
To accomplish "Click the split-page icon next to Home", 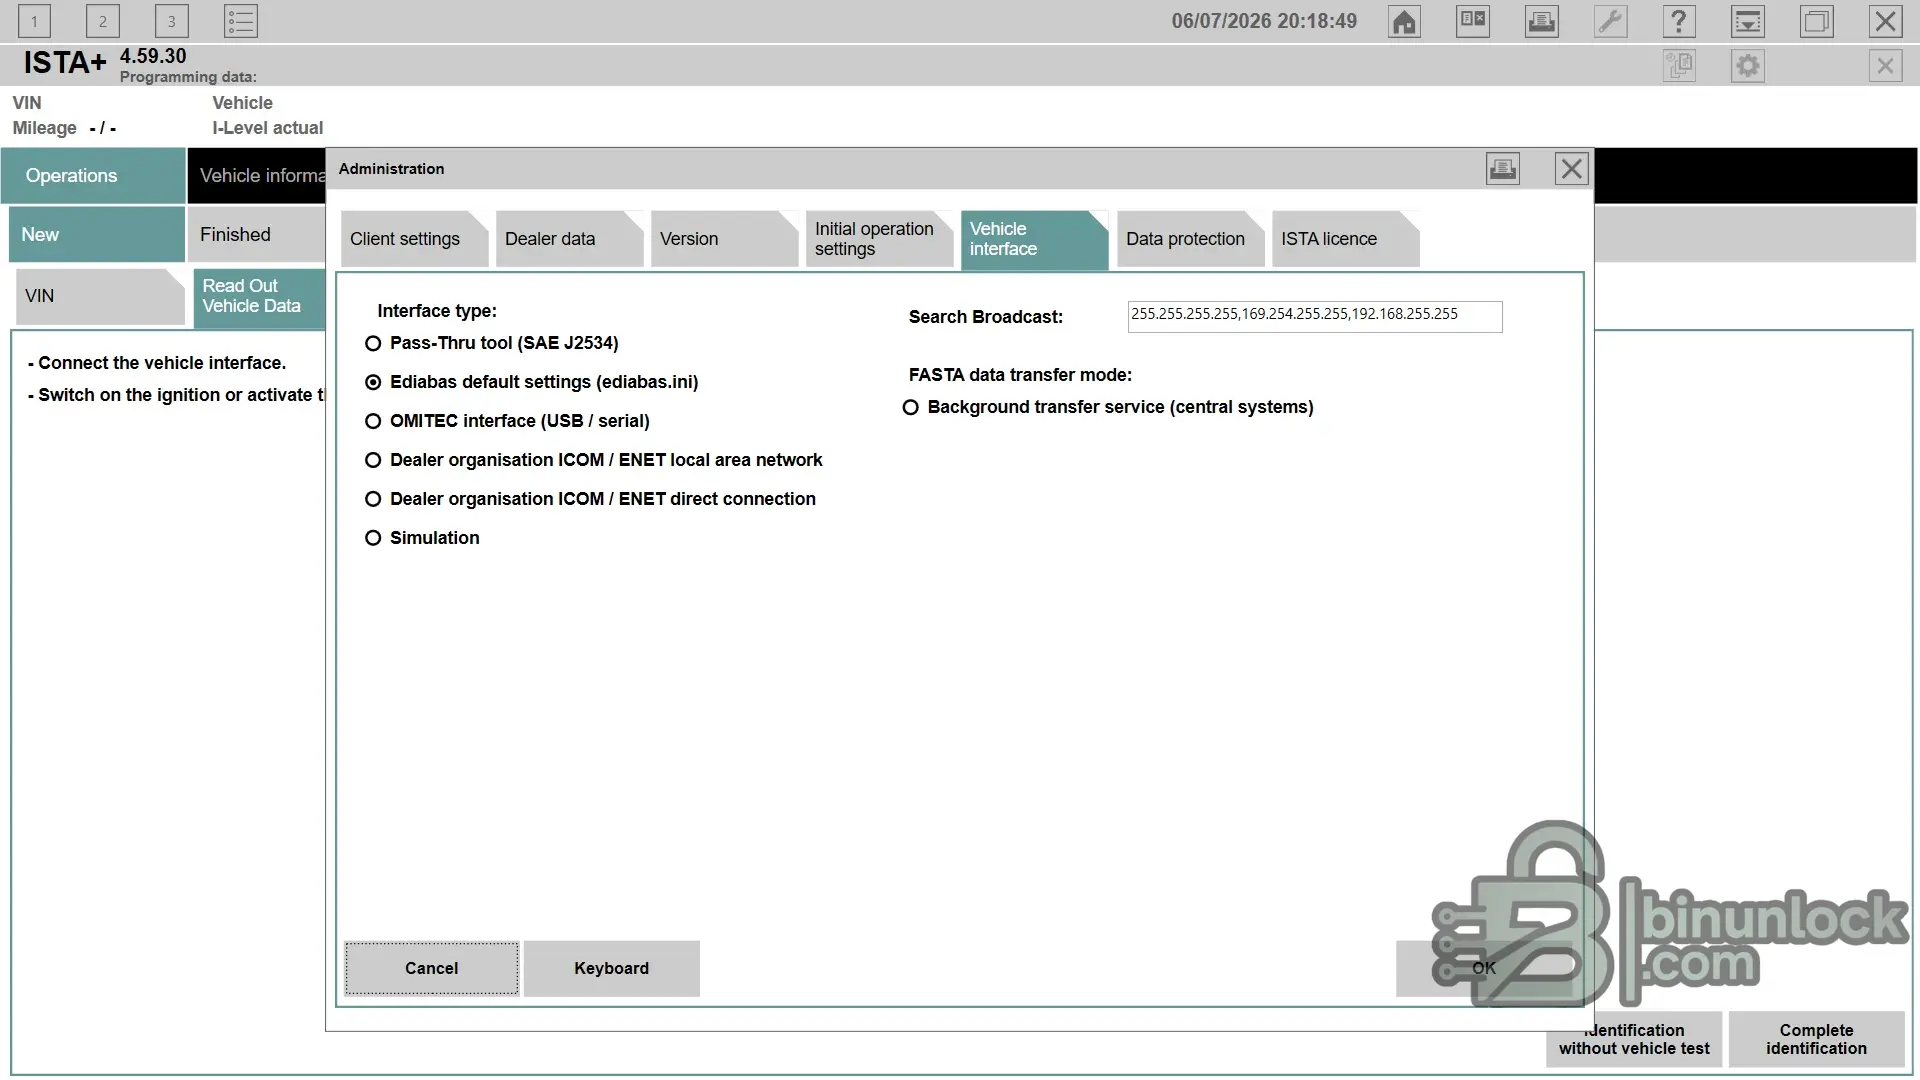I will [1473, 21].
